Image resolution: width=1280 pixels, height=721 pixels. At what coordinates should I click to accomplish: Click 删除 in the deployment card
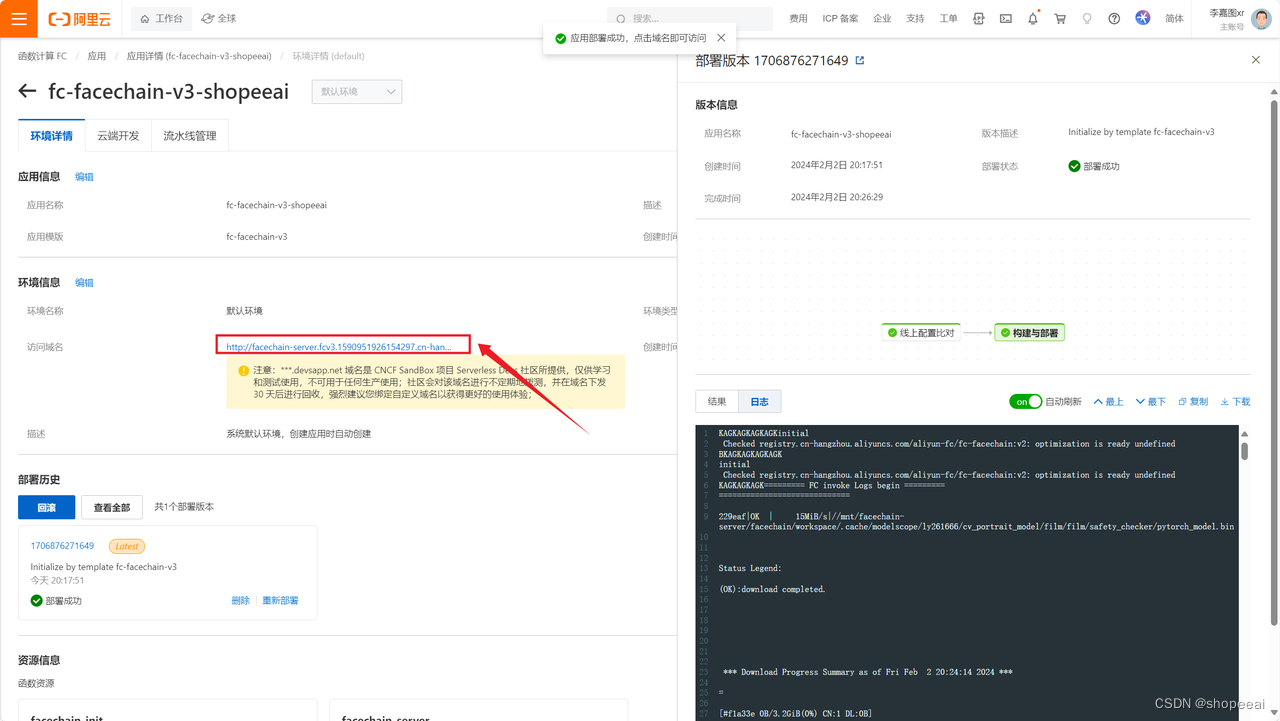click(x=240, y=601)
